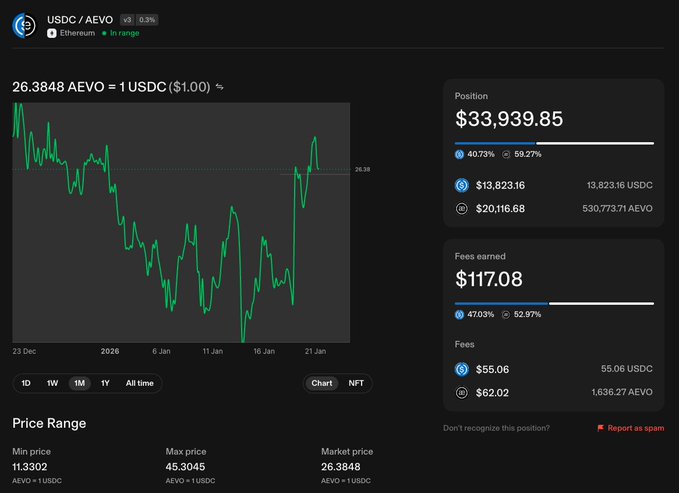Click the Report as spam link
The image size is (679, 493).
[x=636, y=428]
